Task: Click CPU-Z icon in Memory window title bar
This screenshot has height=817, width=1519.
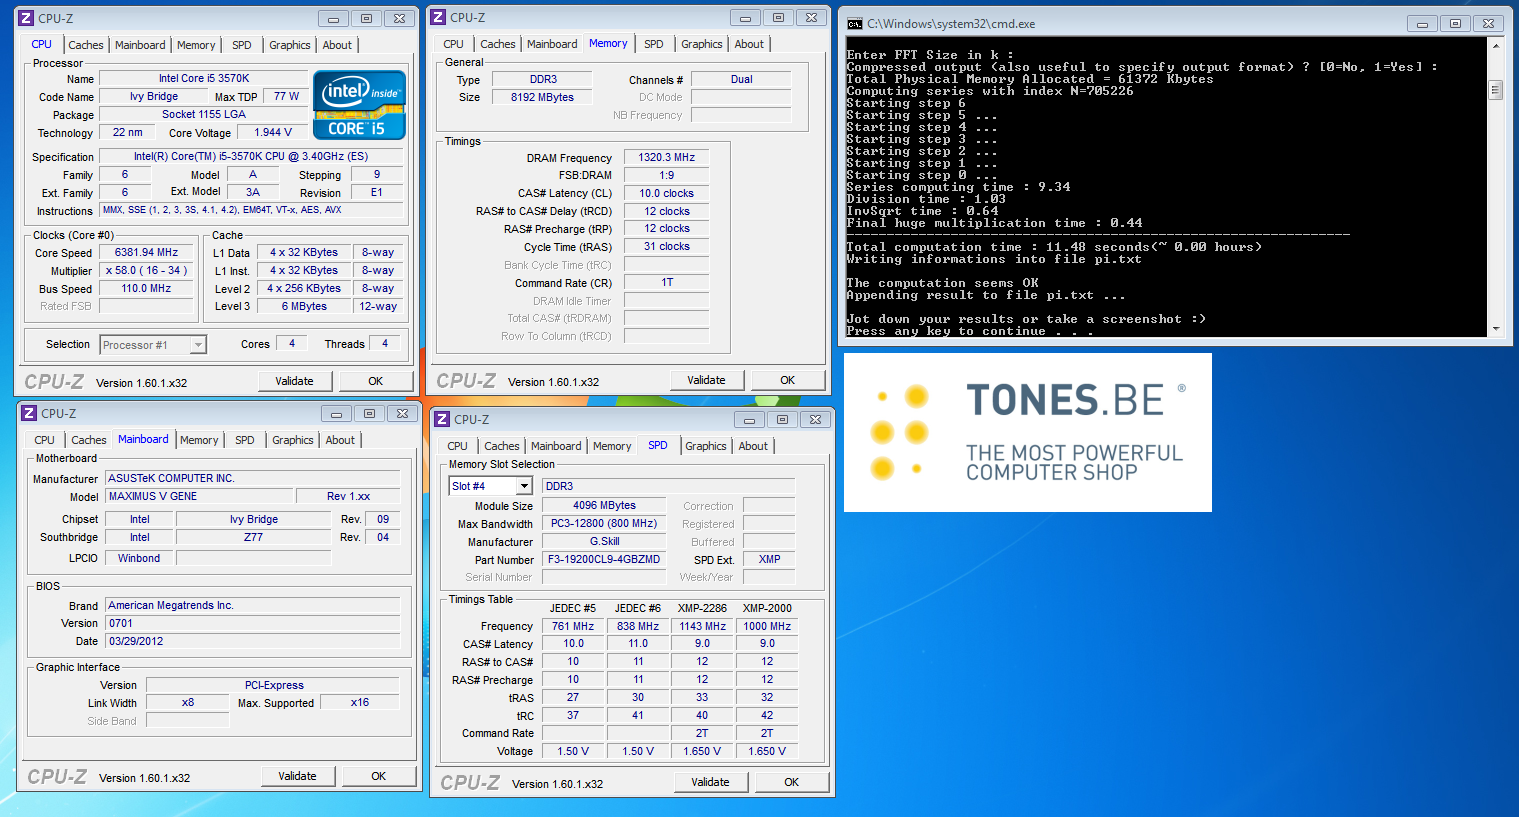Action: (438, 17)
